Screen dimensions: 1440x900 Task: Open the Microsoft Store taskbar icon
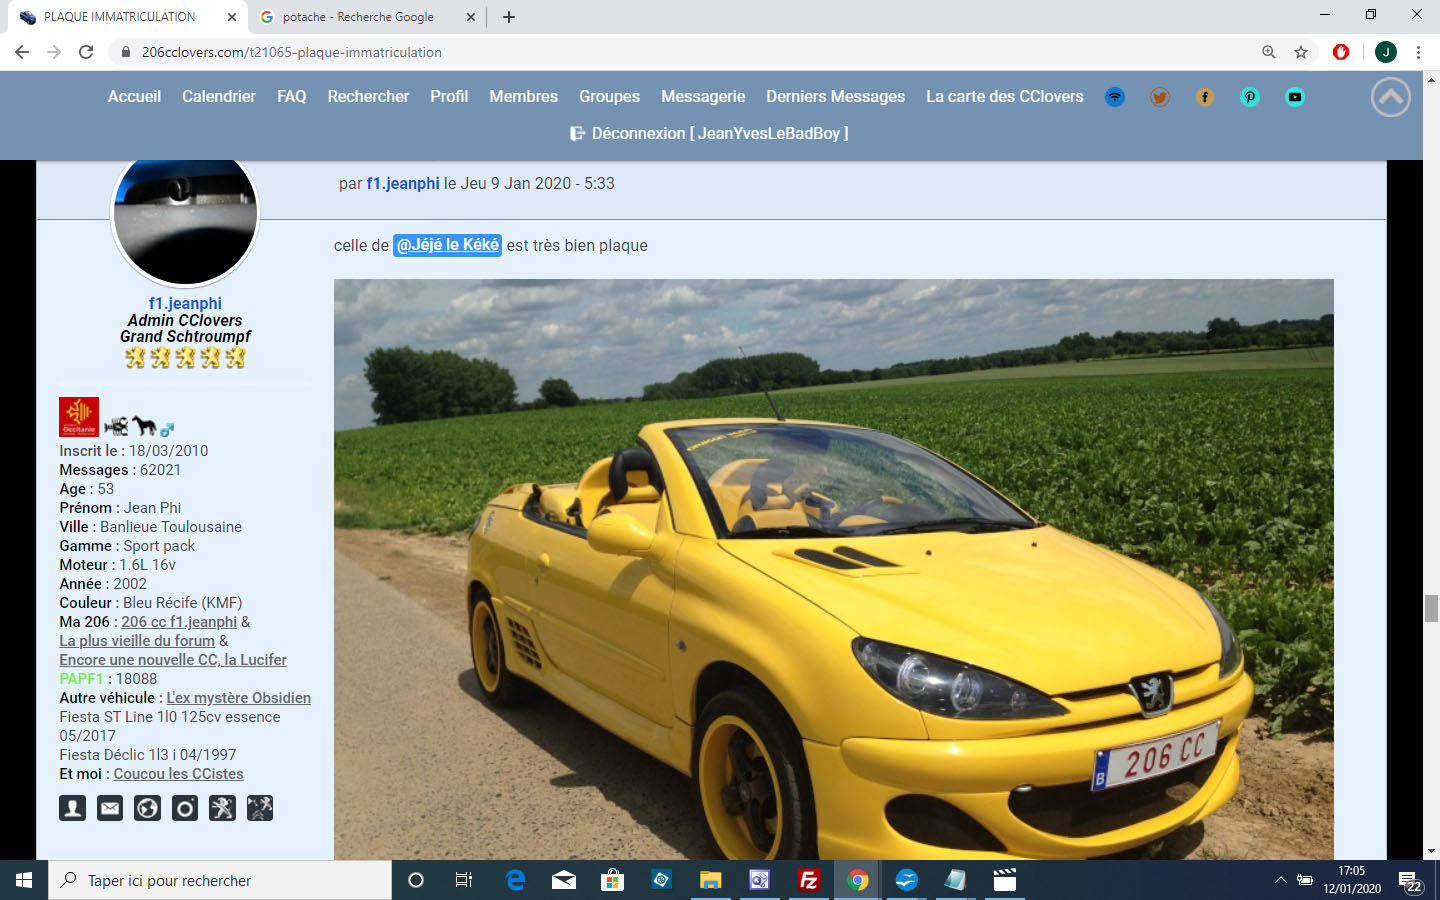click(x=613, y=880)
